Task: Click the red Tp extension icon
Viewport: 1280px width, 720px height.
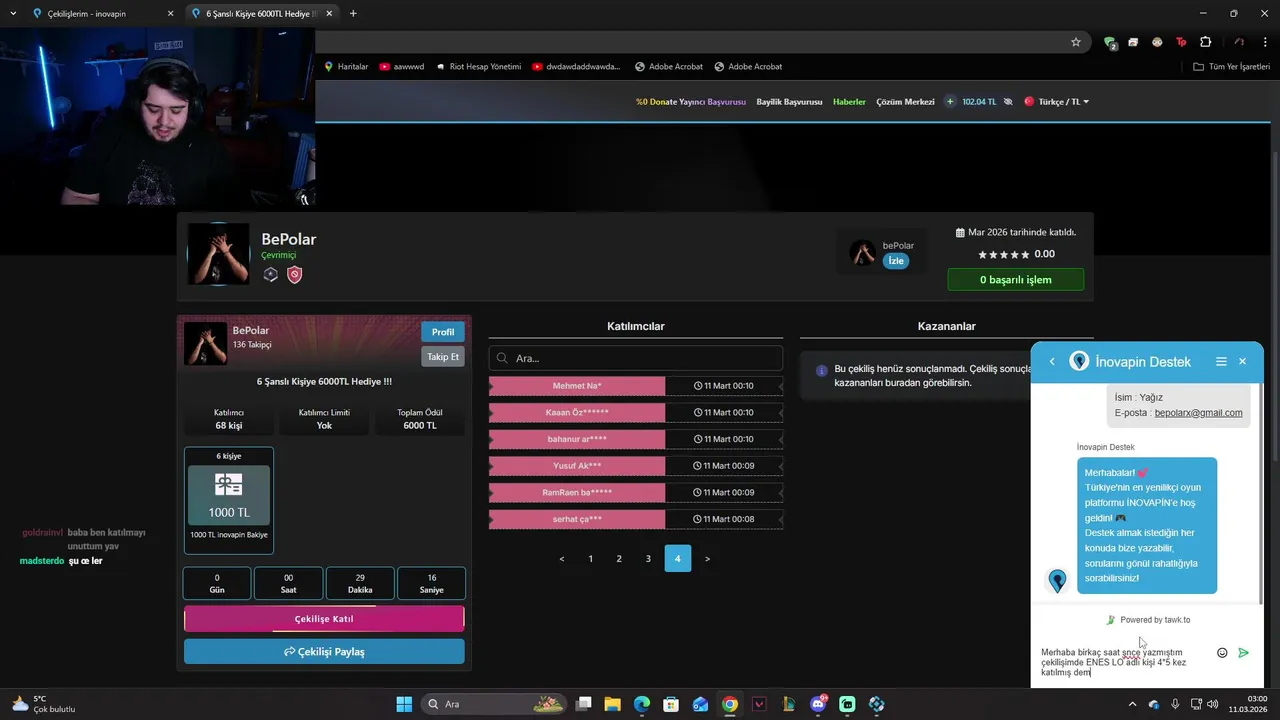Action: point(1181,42)
